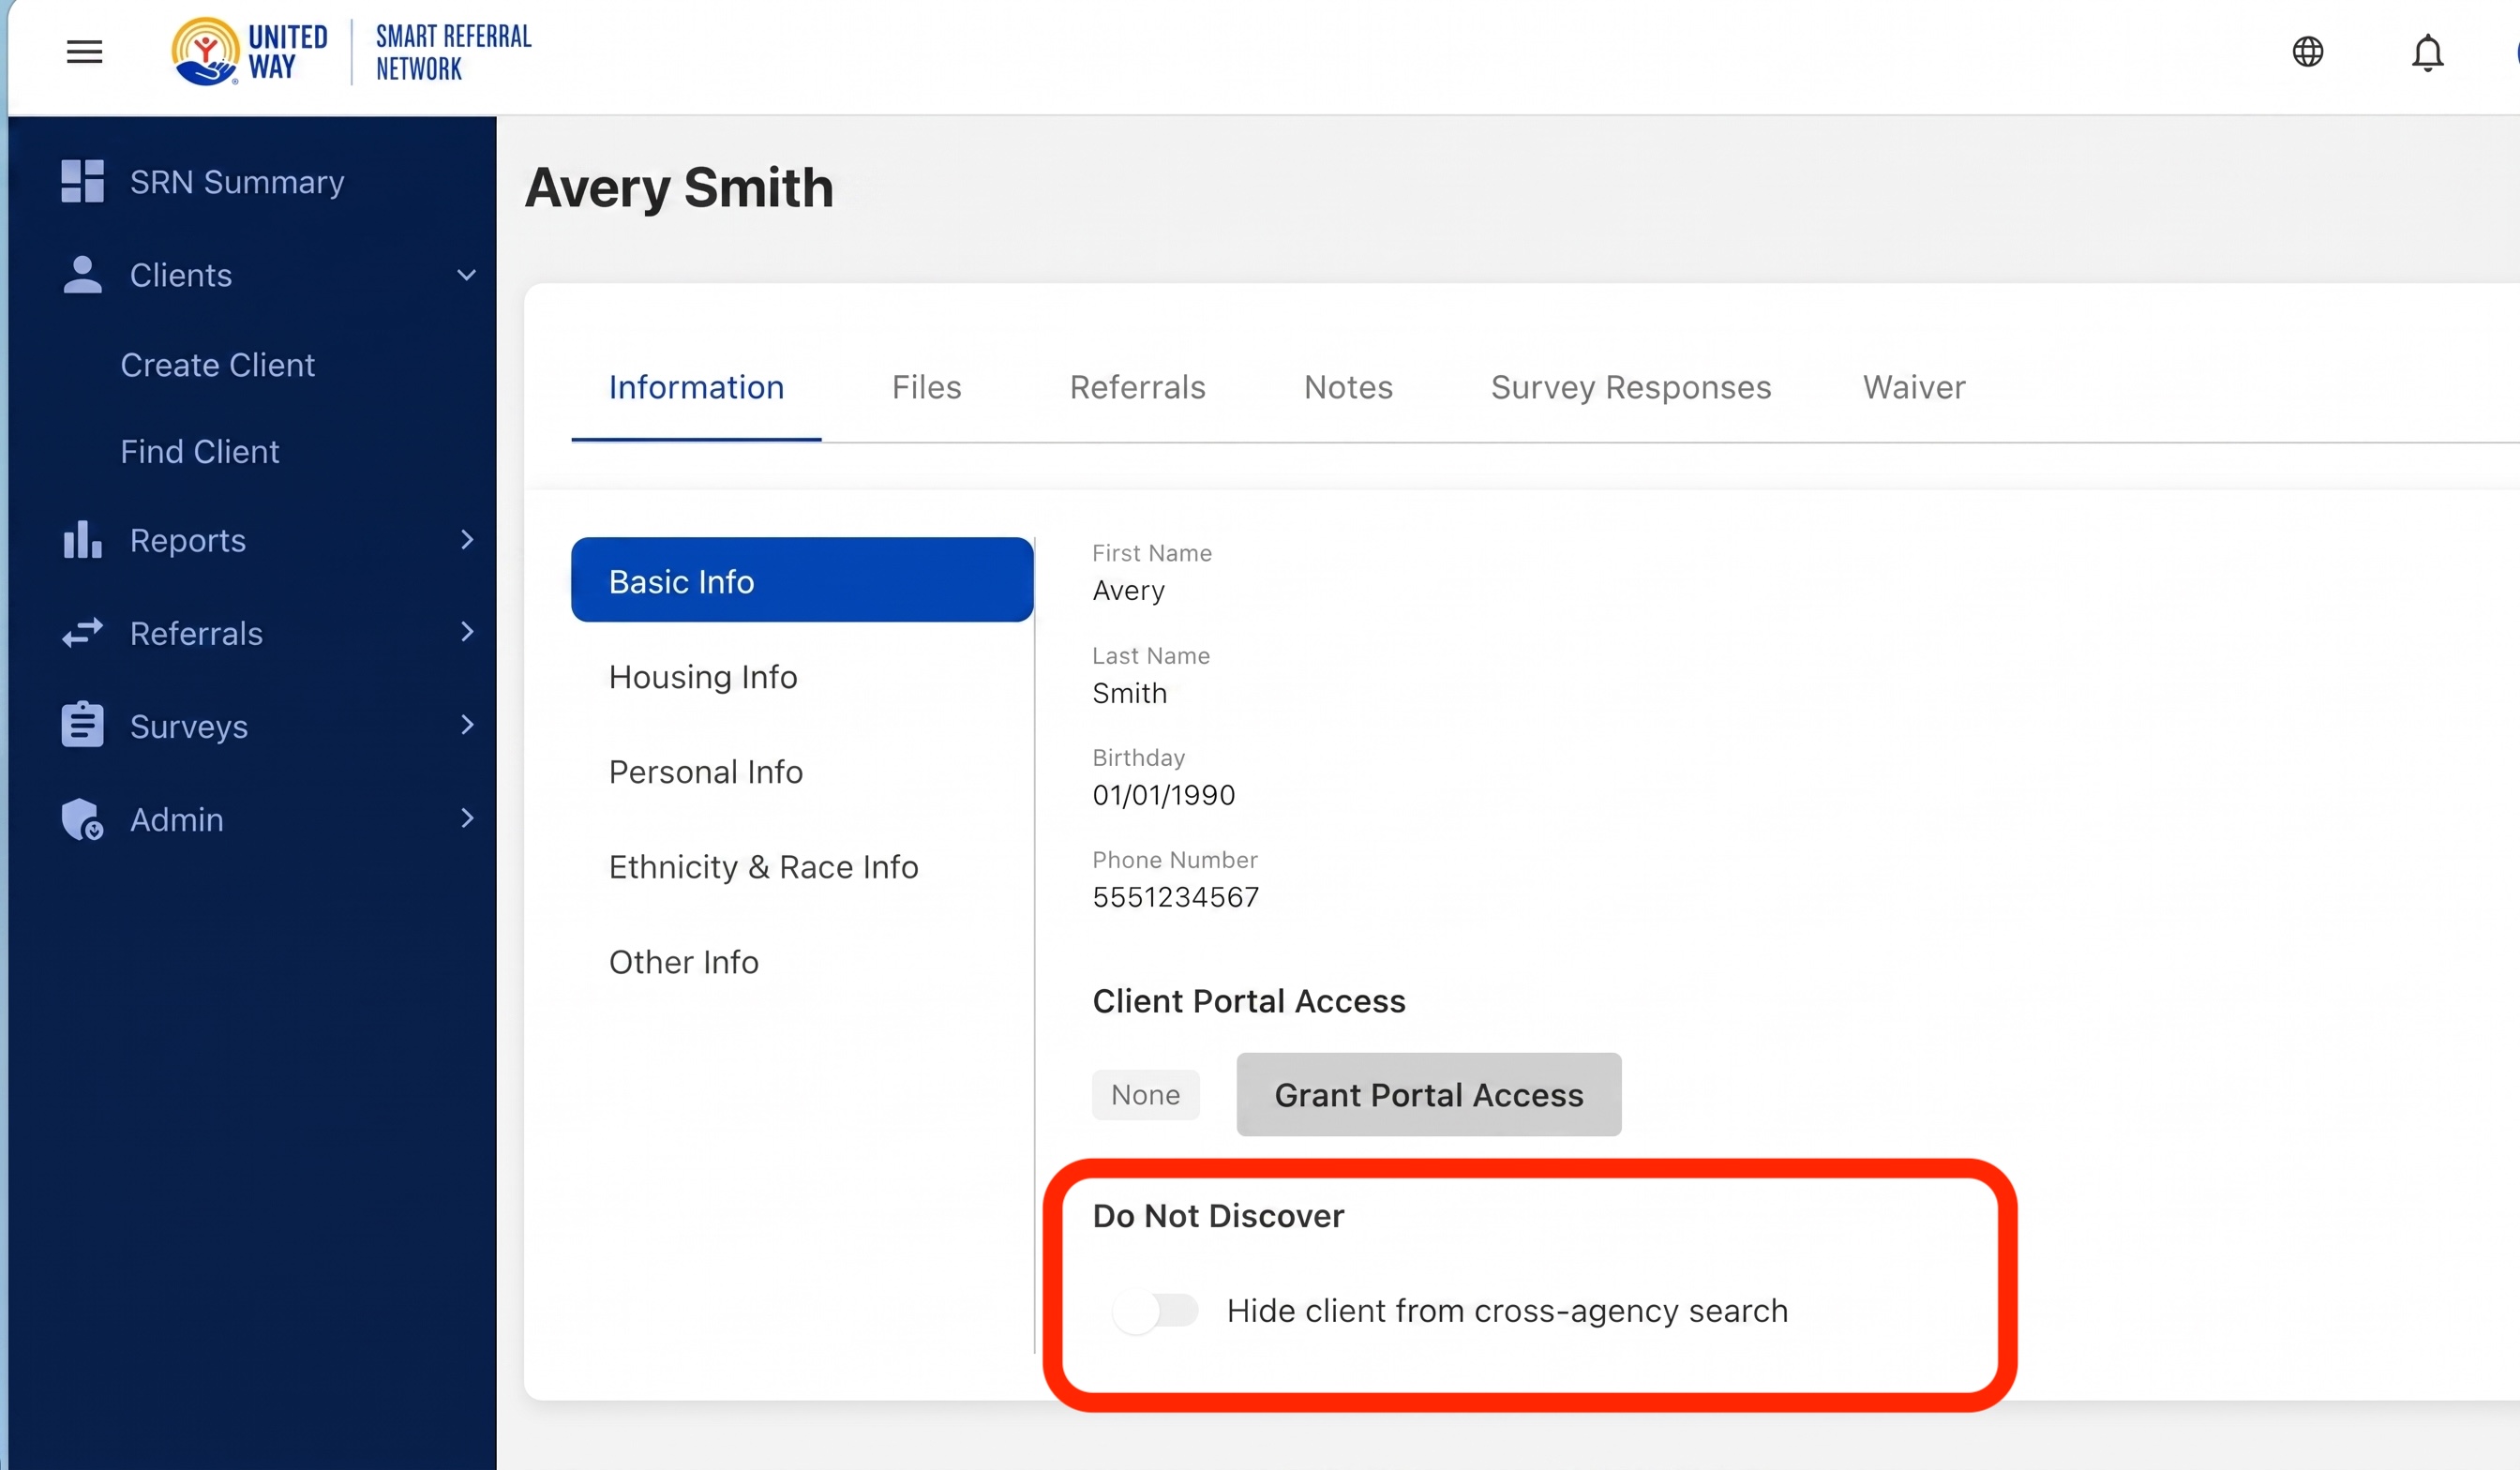
Task: Click the birthday value 01/01/1990
Action: click(1164, 795)
